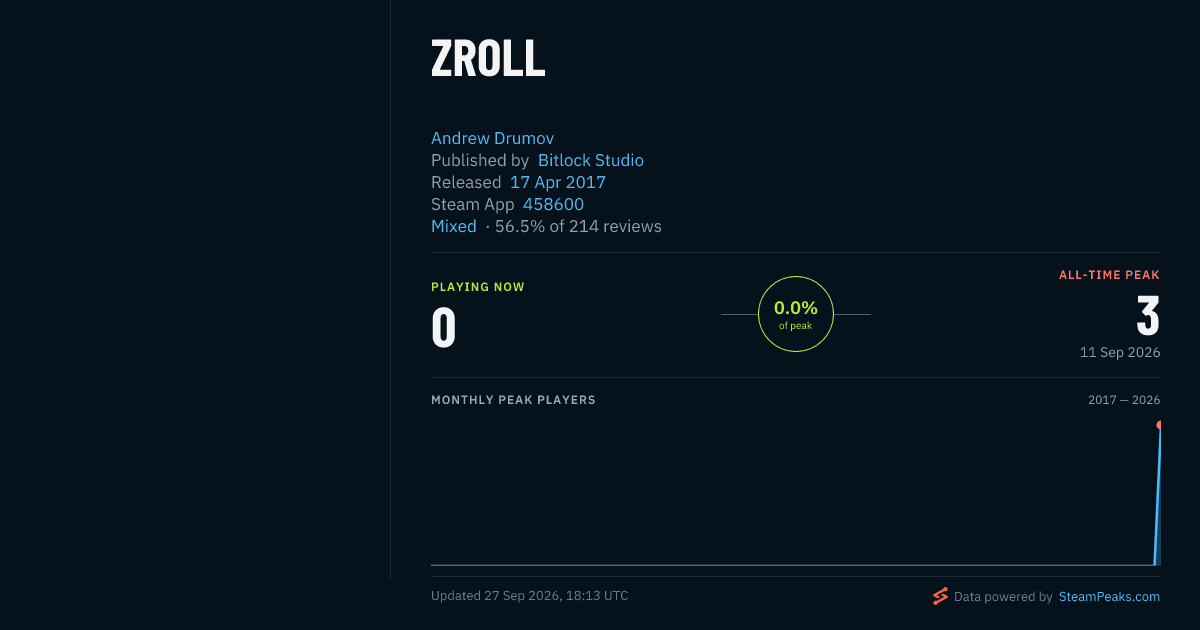Open developer Andrew Drumov's page

[492, 138]
